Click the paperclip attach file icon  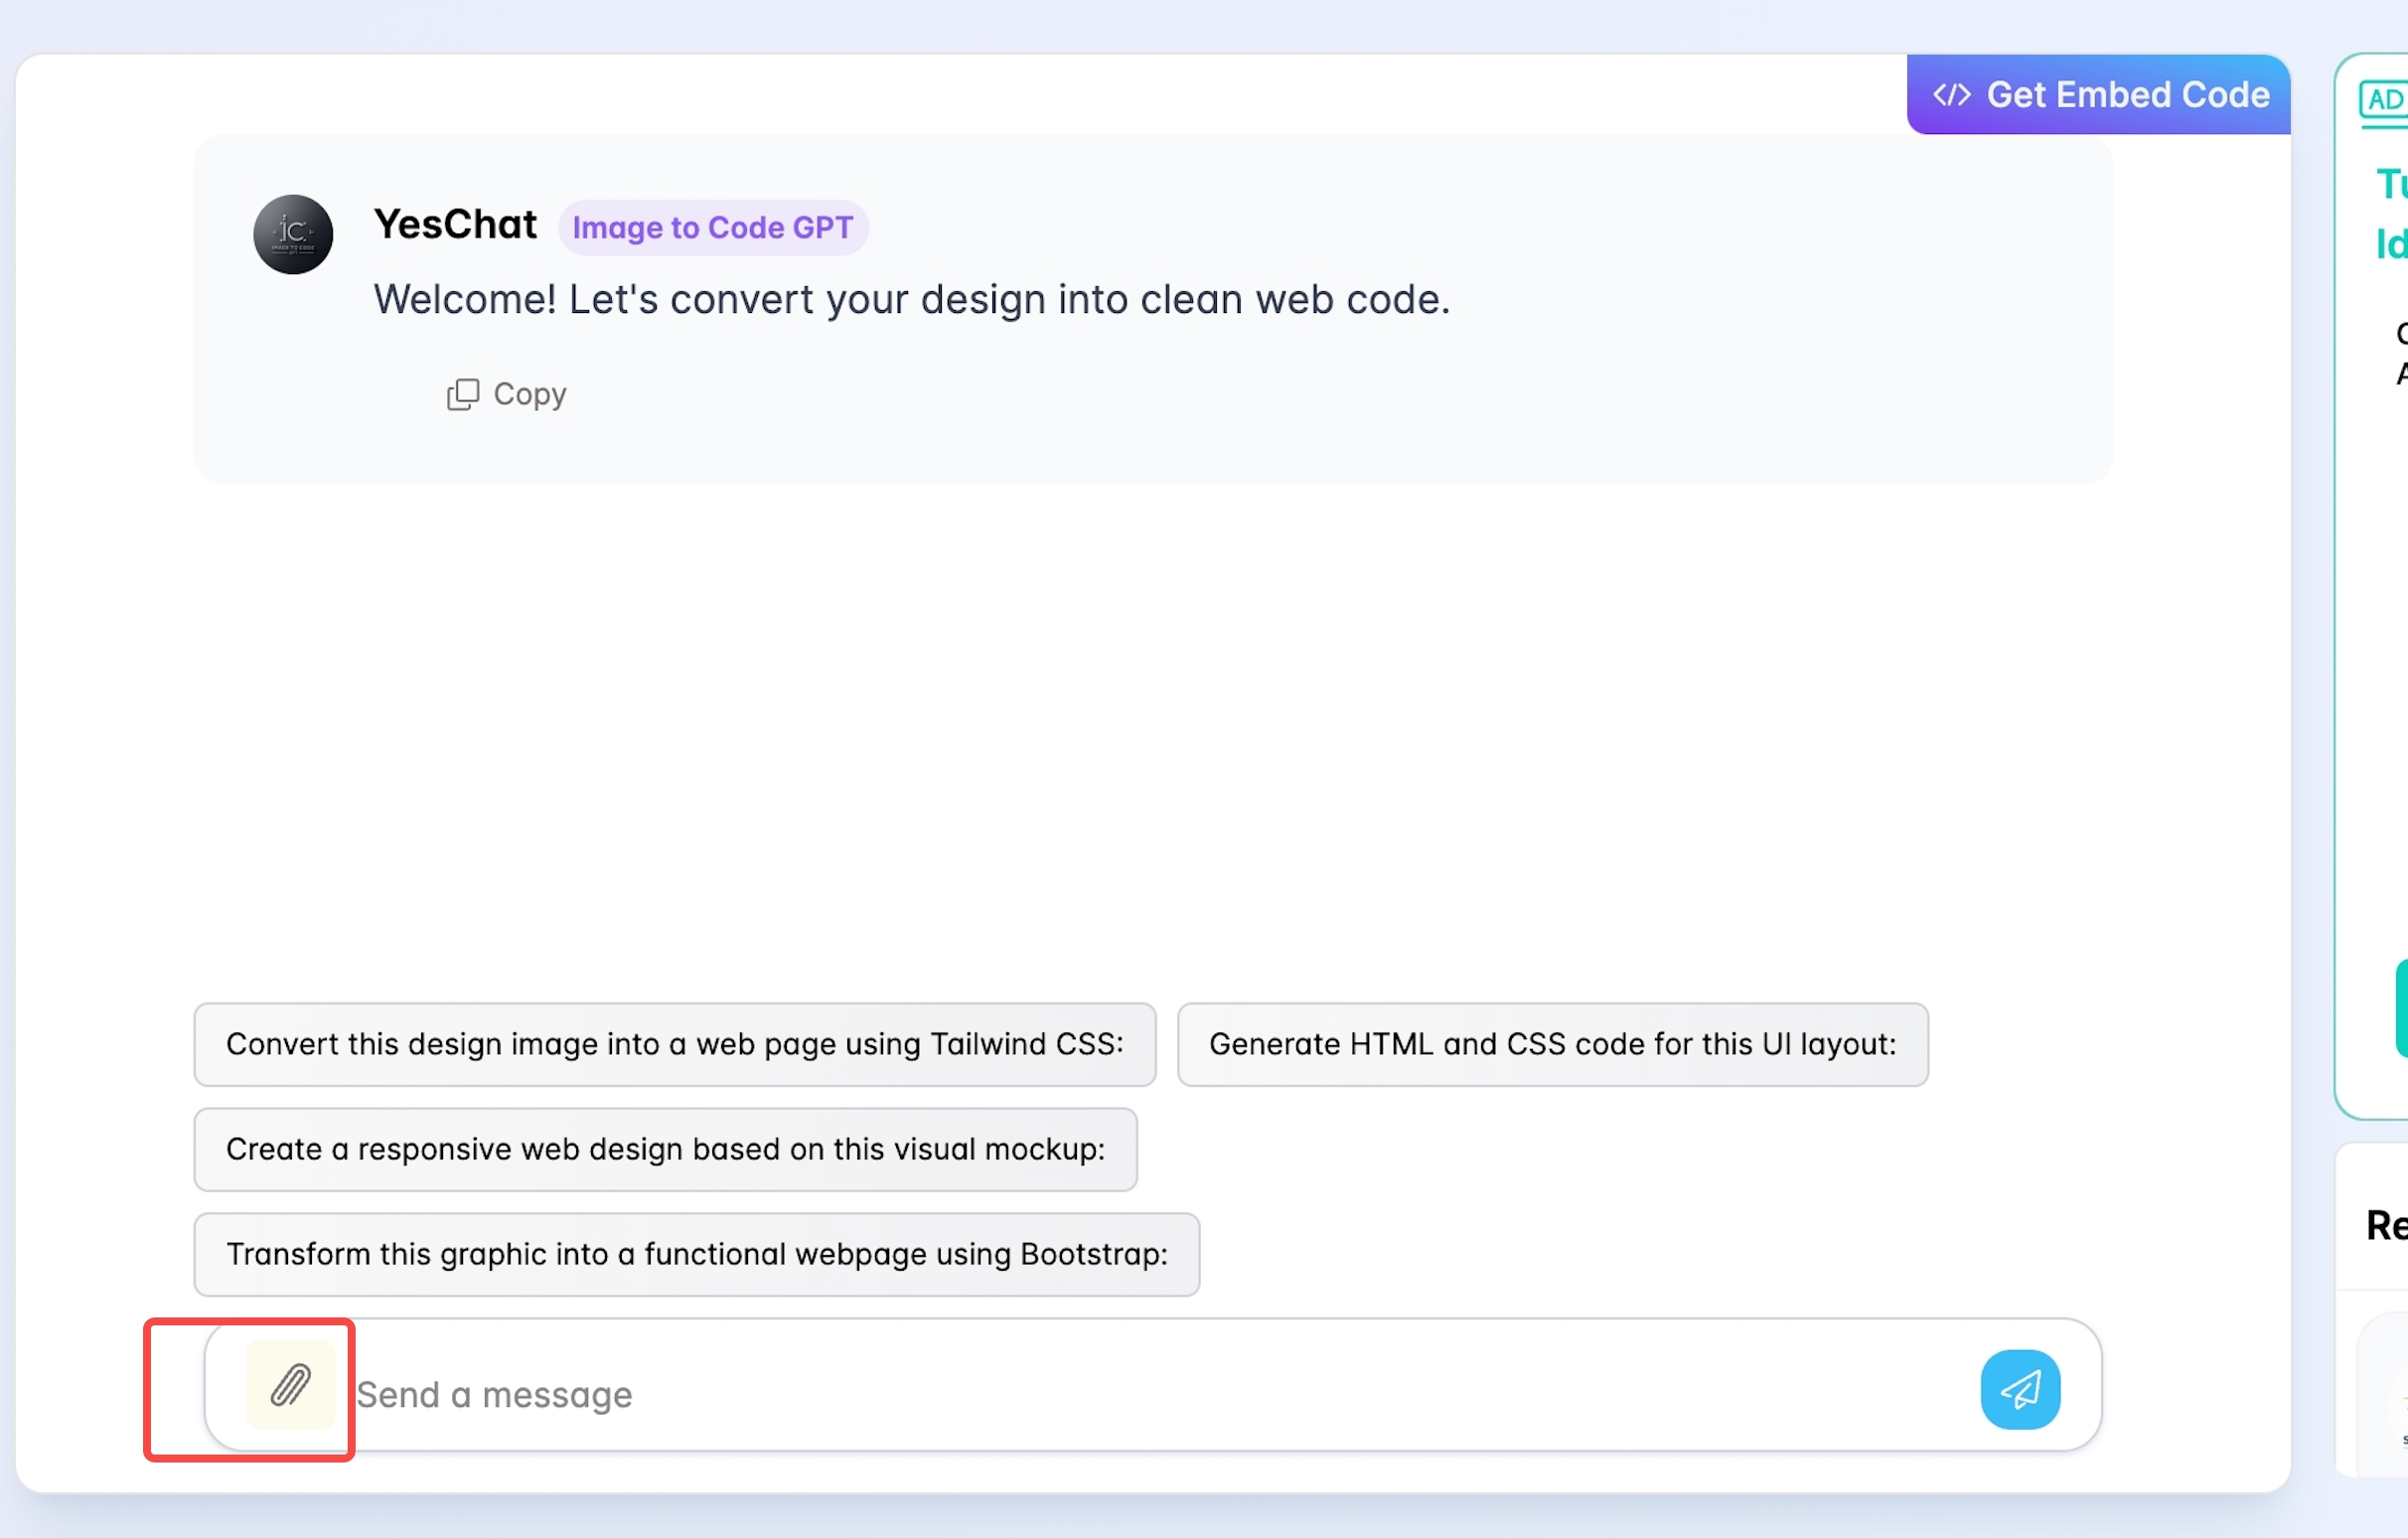(290, 1385)
